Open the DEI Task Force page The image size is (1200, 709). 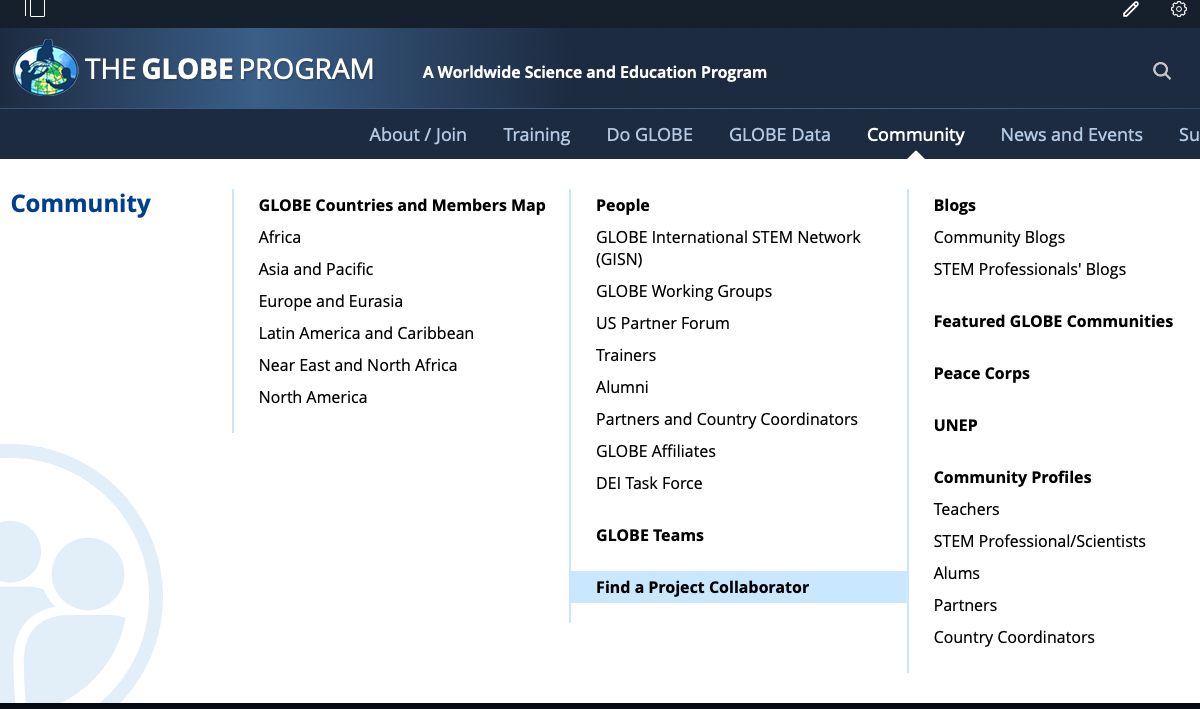tap(649, 483)
